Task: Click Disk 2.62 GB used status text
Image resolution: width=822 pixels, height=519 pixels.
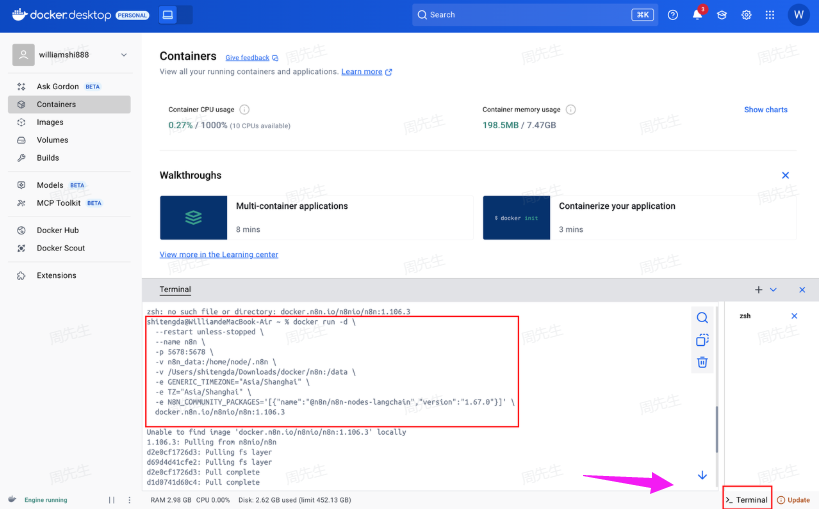Action: click(295, 500)
